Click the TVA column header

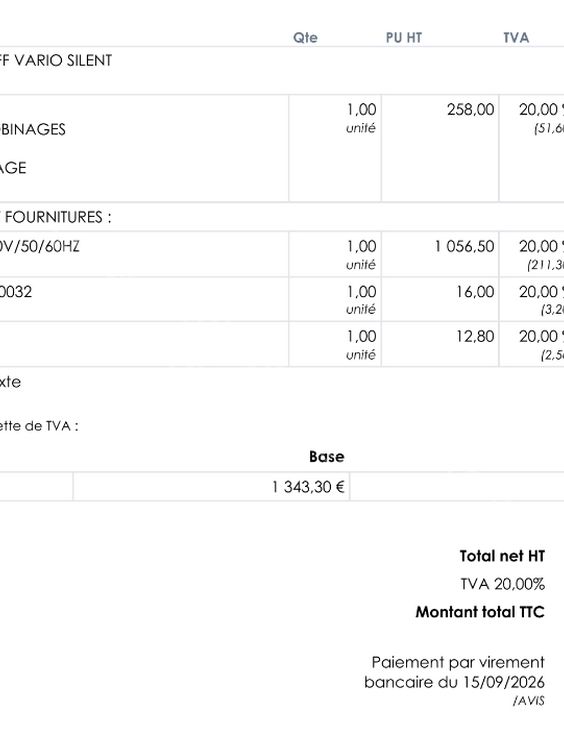coord(516,38)
